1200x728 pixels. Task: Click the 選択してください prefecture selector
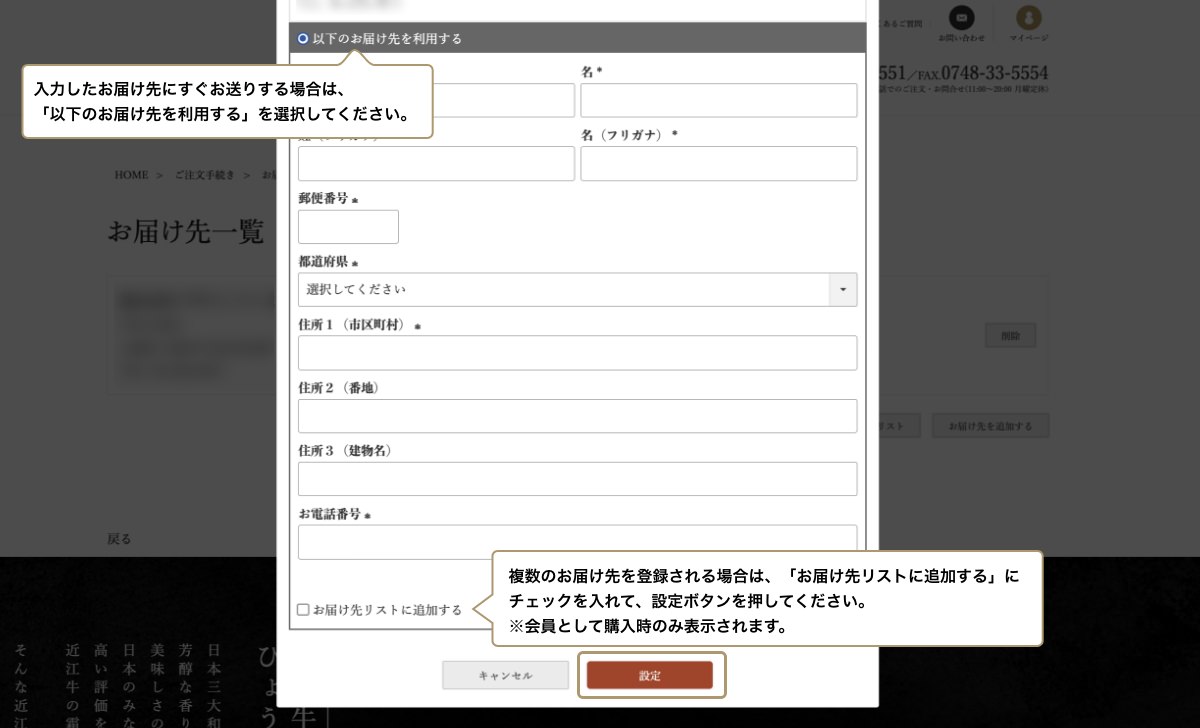point(560,290)
